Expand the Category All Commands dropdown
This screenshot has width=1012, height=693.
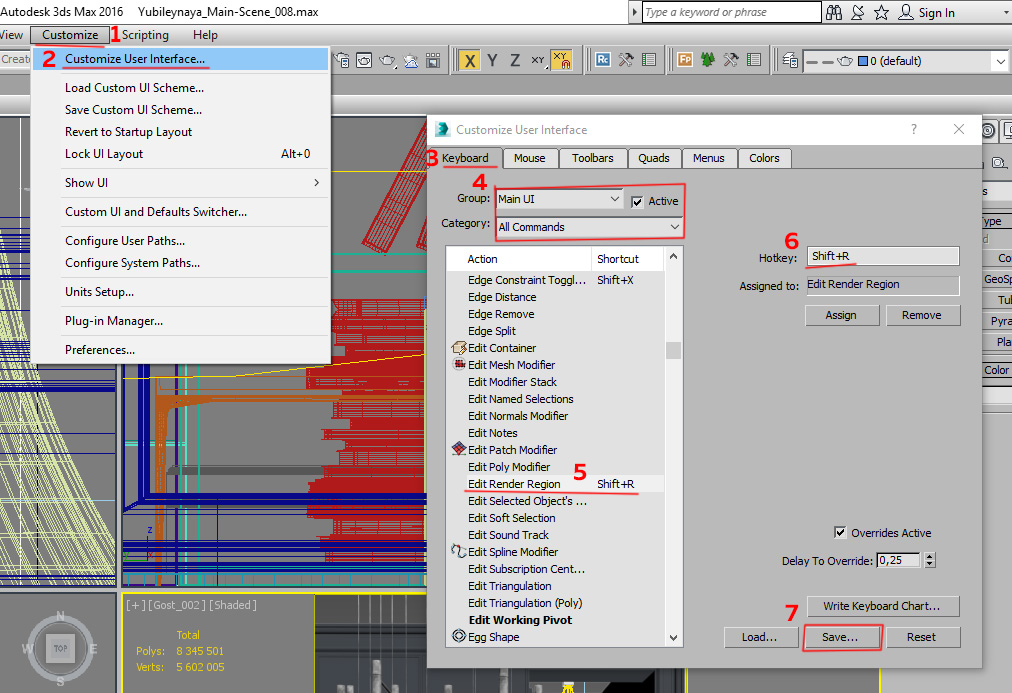(589, 227)
